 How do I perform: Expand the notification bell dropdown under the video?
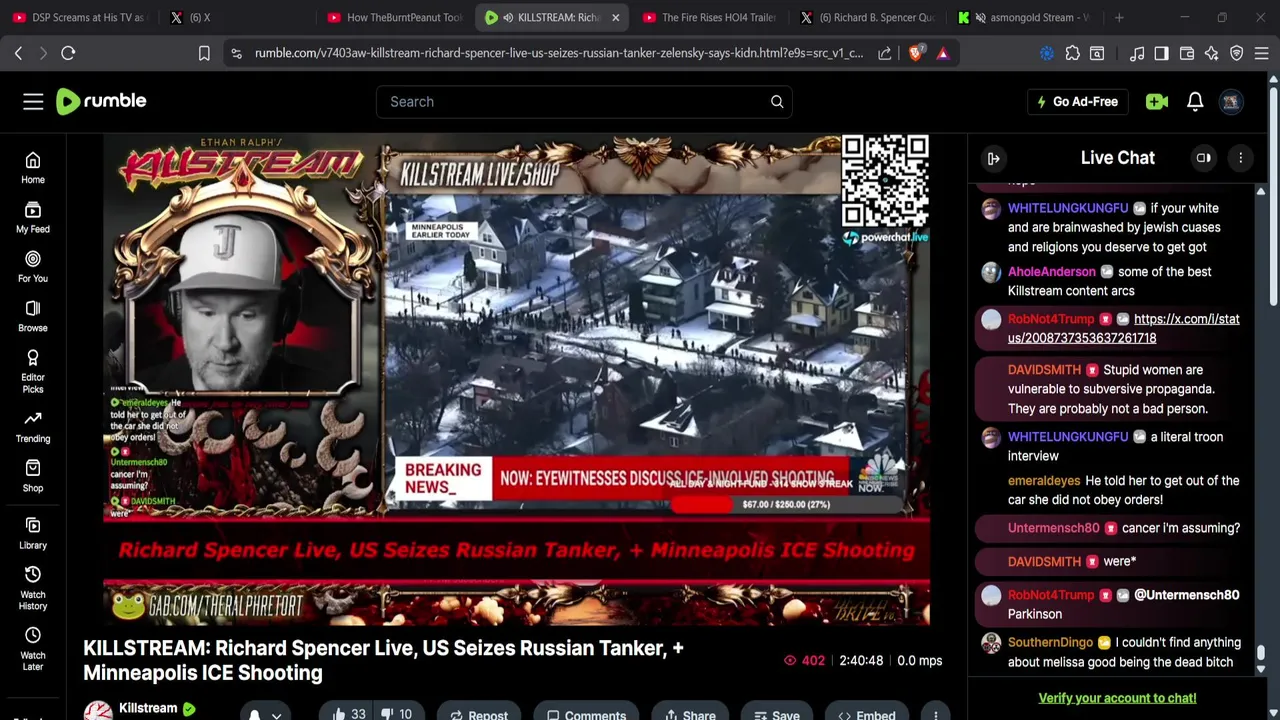coord(277,714)
